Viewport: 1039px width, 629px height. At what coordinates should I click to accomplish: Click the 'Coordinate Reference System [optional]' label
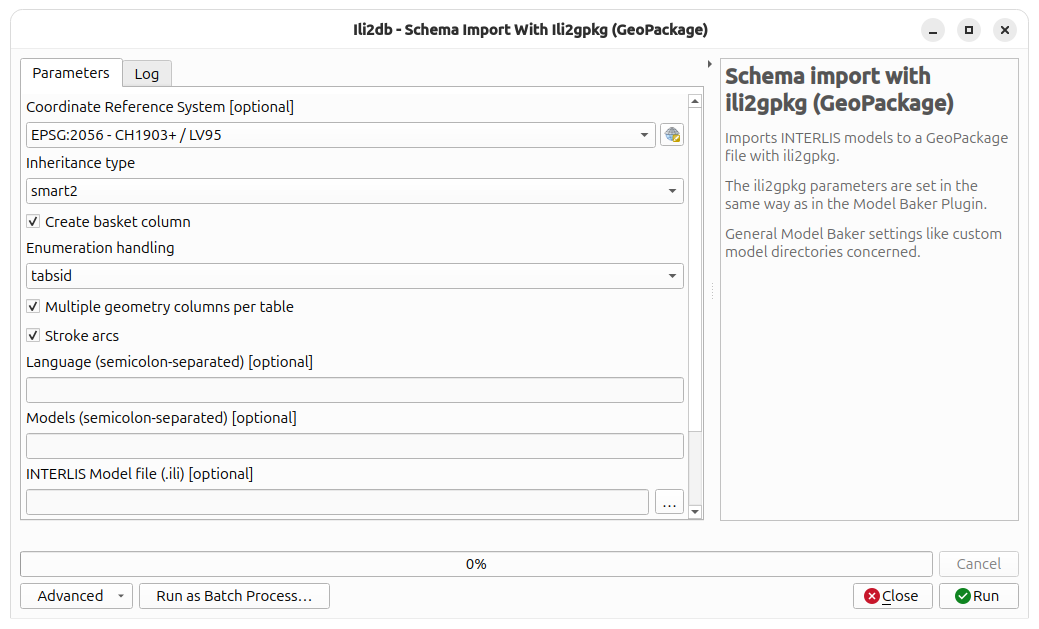160,107
